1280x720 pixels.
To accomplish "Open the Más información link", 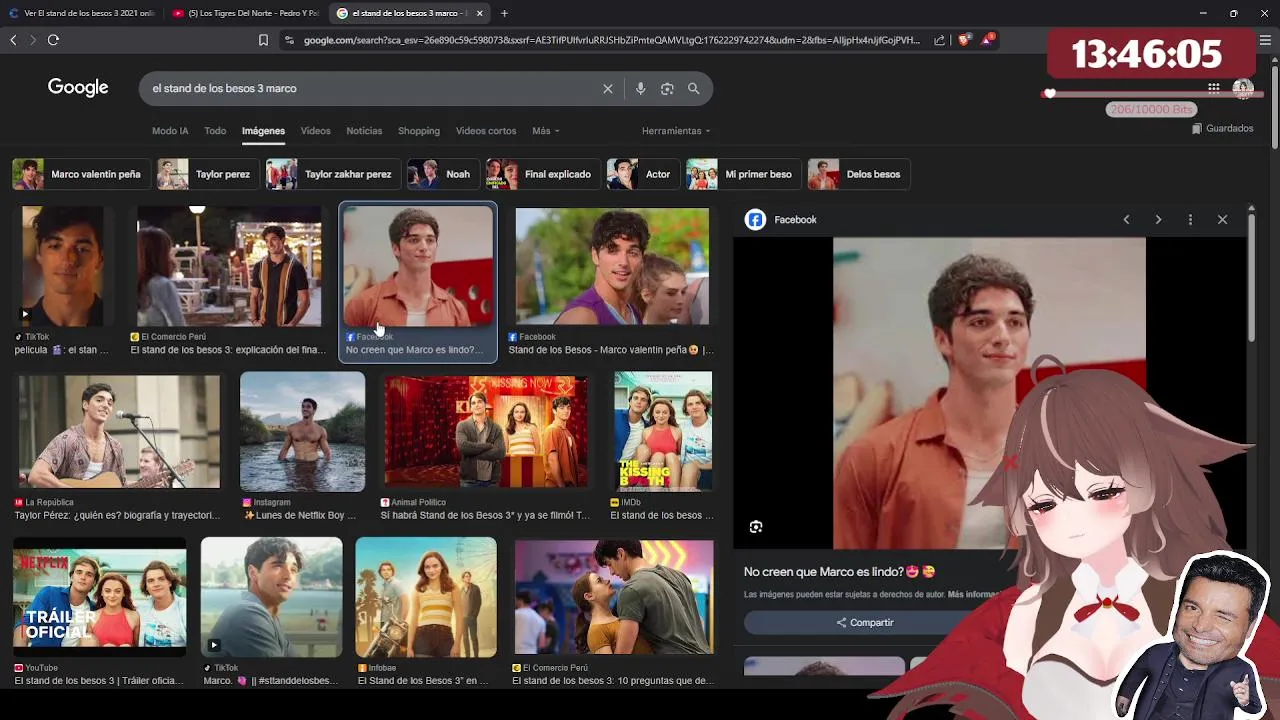I will click(x=974, y=594).
